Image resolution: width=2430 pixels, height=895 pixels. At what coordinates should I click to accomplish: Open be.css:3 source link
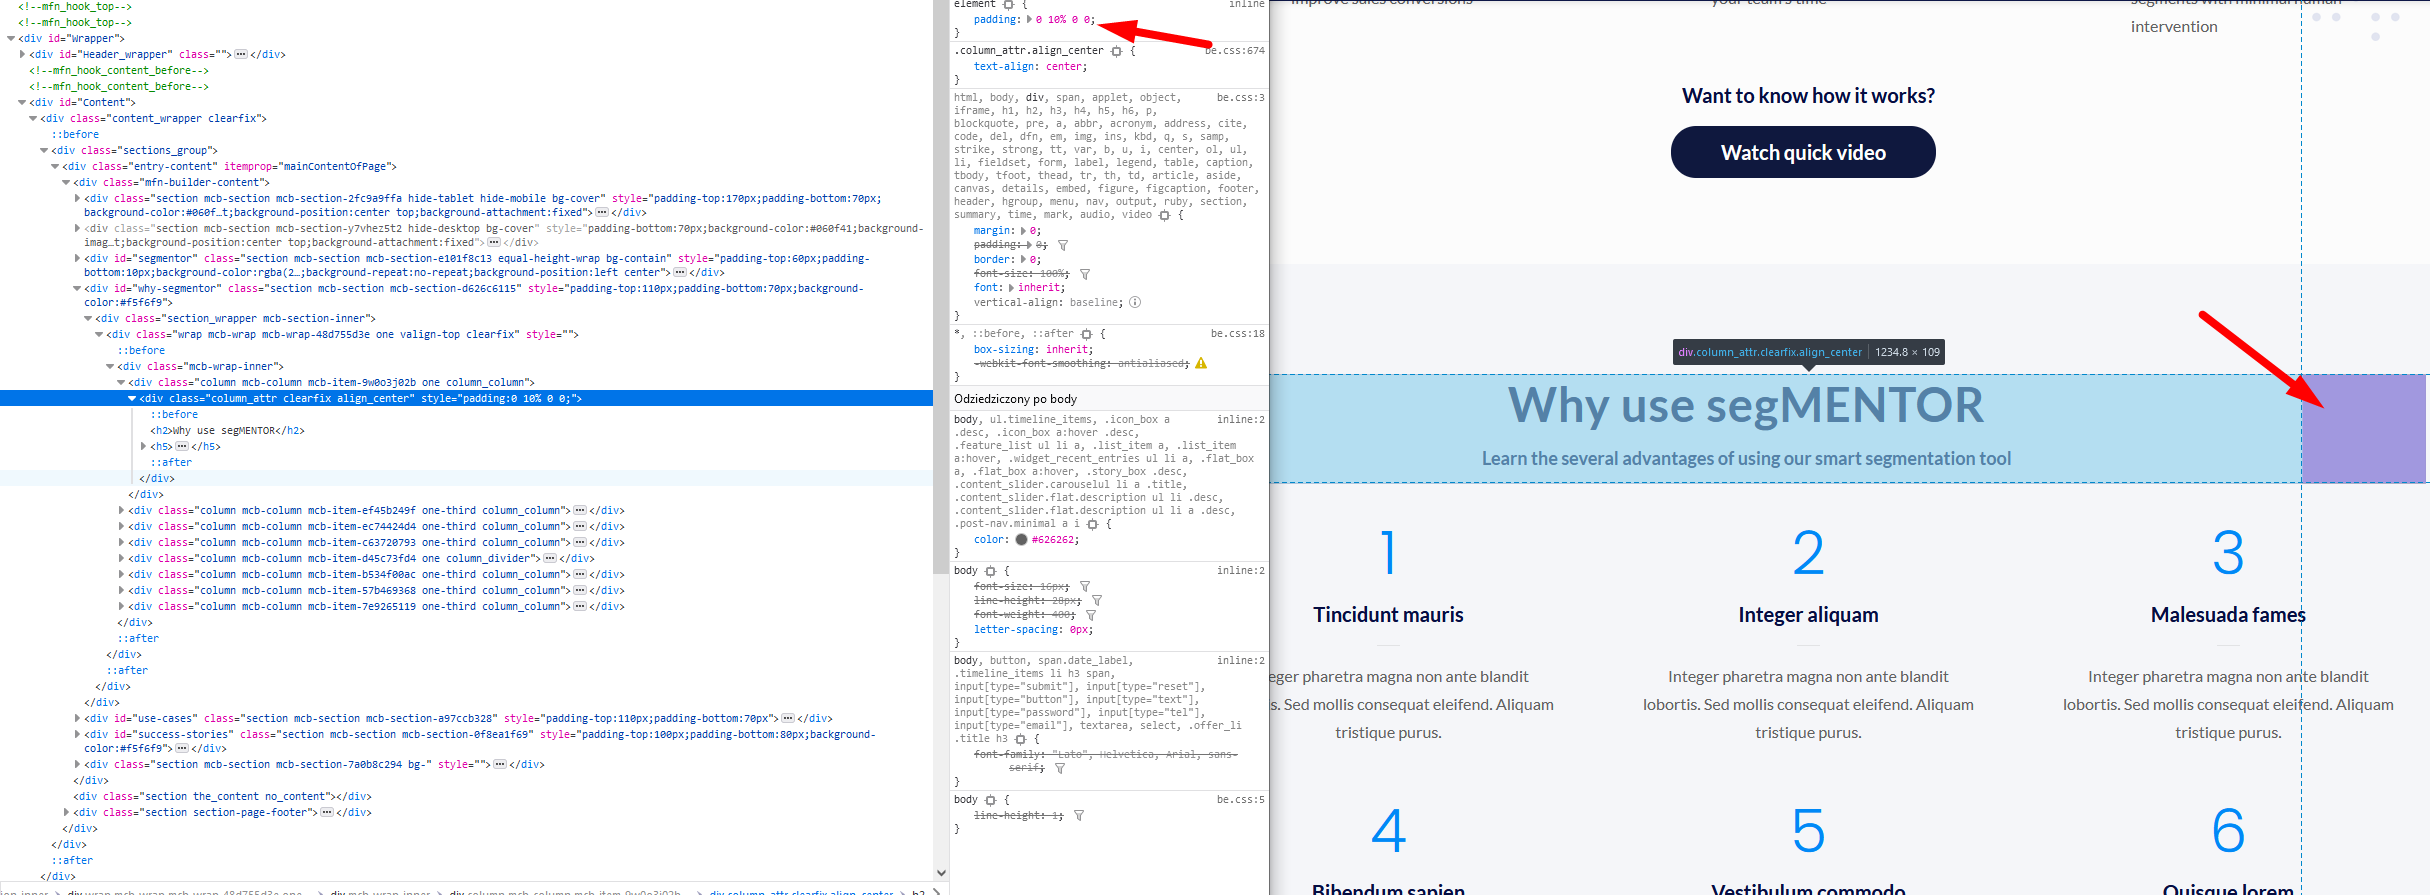1241,98
